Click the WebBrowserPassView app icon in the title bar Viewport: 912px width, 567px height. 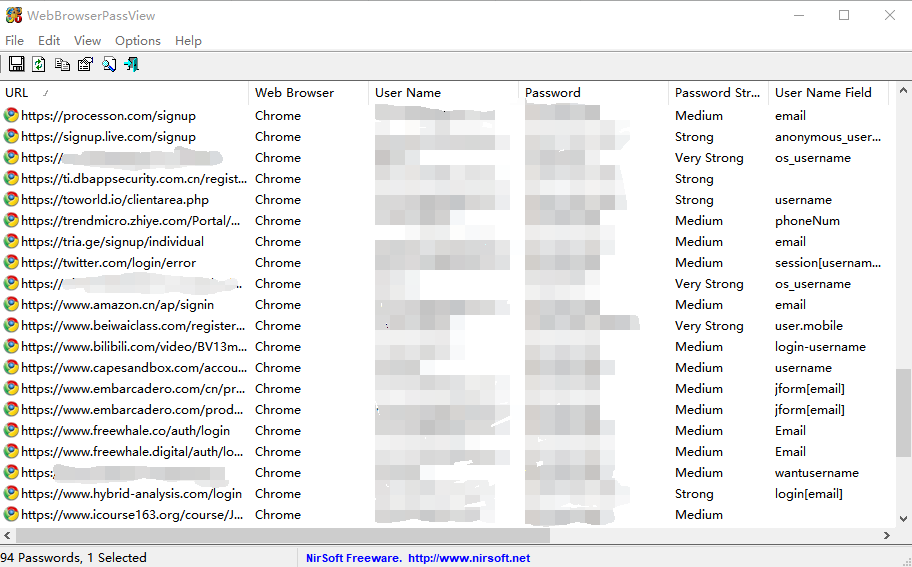pos(14,15)
